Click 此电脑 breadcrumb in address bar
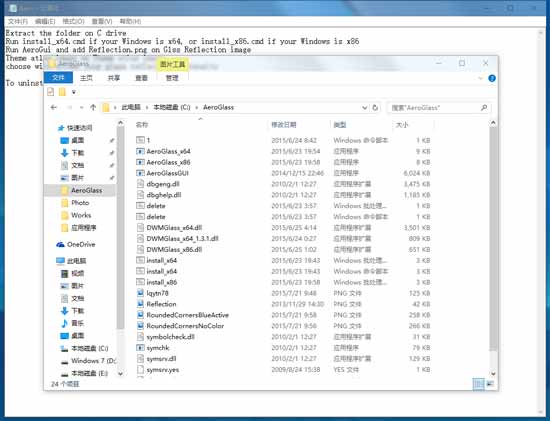This screenshot has height=421, width=550. (x=131, y=107)
